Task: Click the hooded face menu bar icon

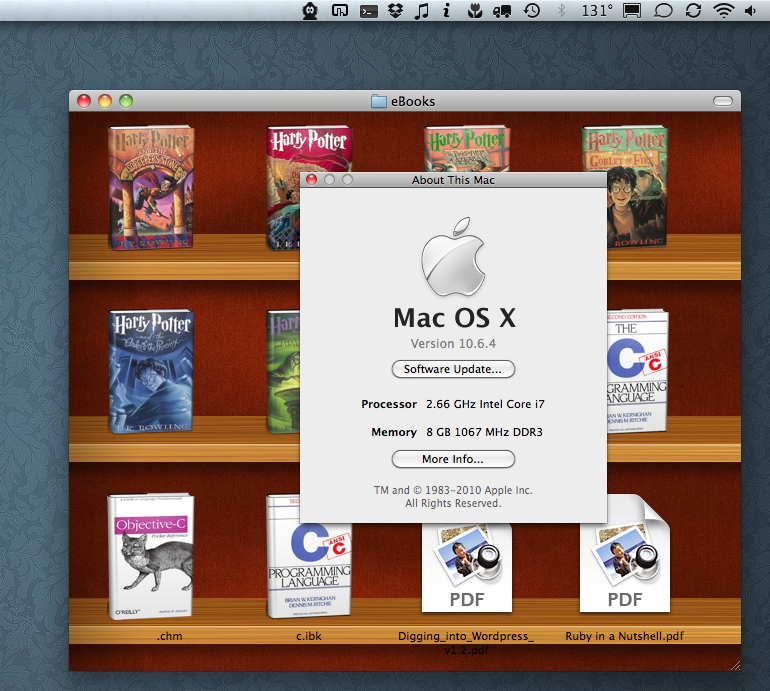Action: click(310, 11)
